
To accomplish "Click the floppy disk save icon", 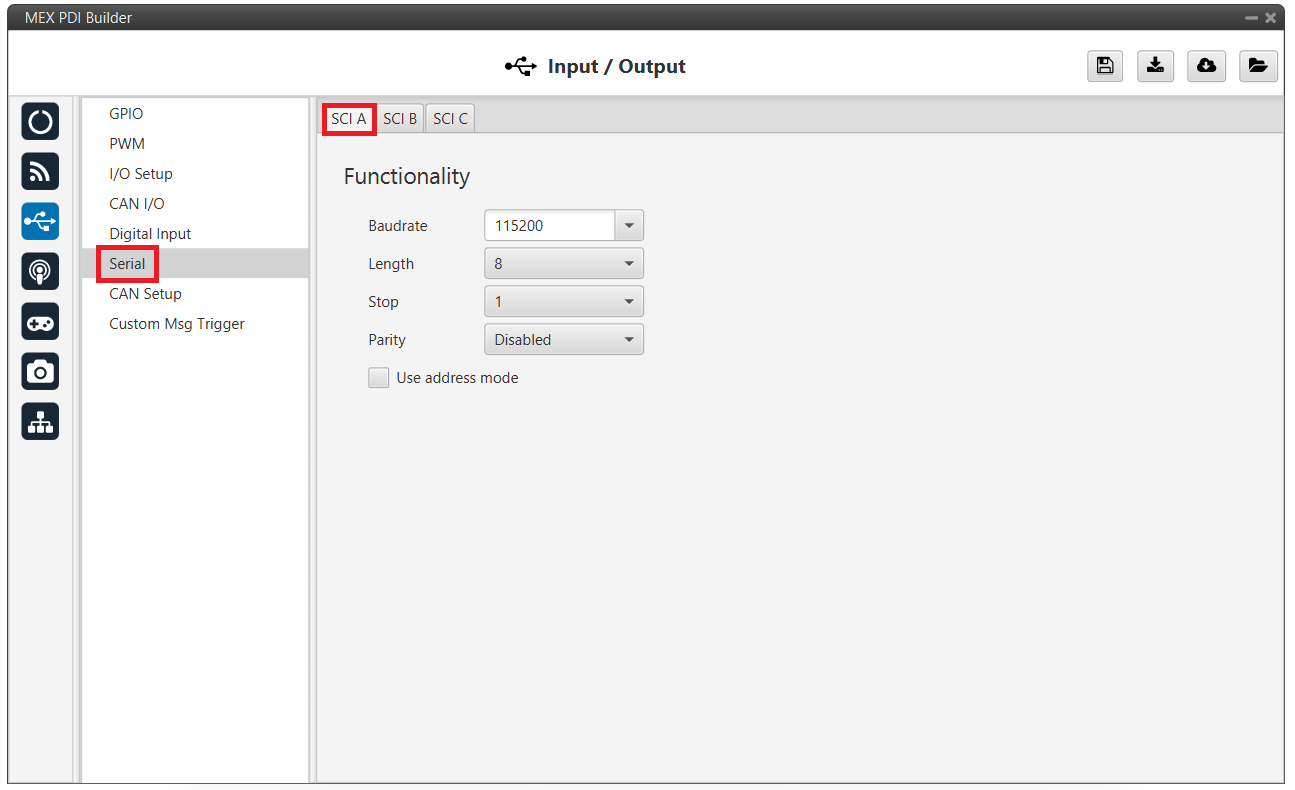I will point(1105,66).
